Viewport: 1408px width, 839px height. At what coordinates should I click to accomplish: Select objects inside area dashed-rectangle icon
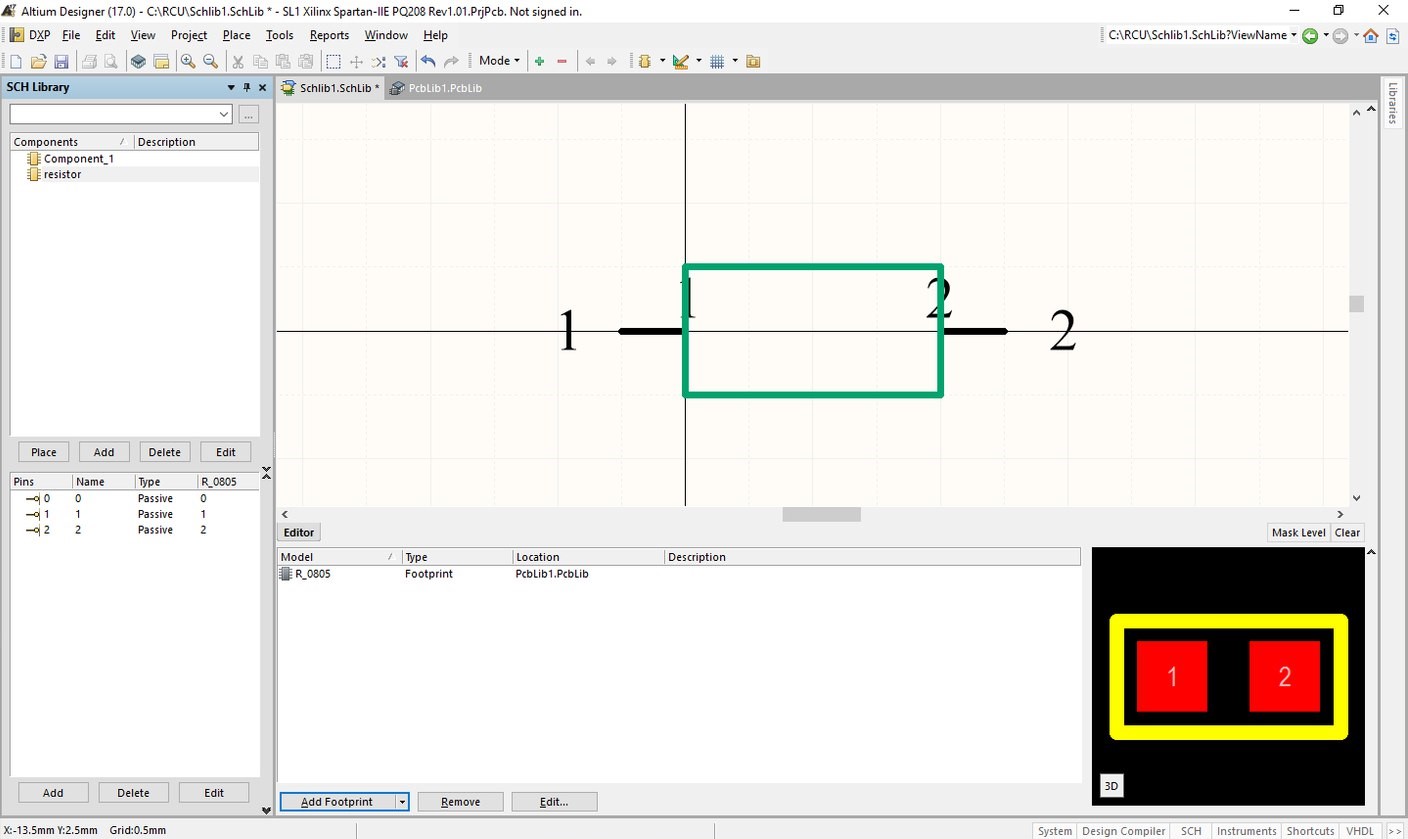click(x=334, y=61)
